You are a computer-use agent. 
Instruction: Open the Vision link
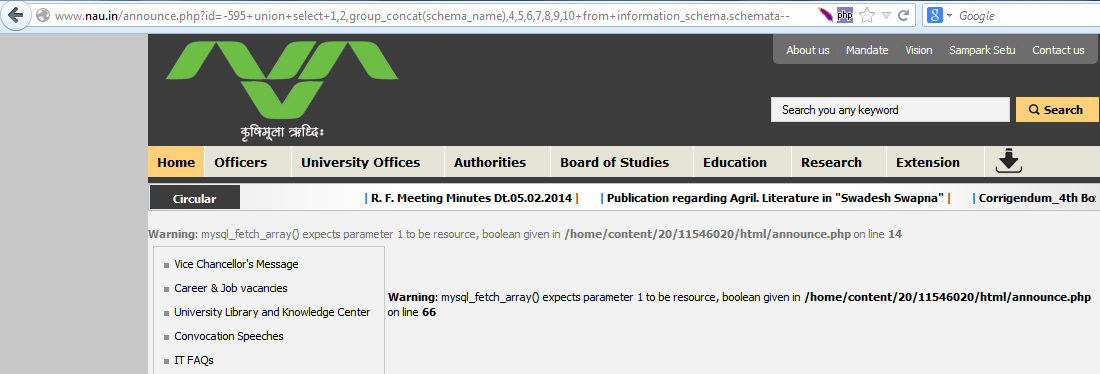coord(918,50)
